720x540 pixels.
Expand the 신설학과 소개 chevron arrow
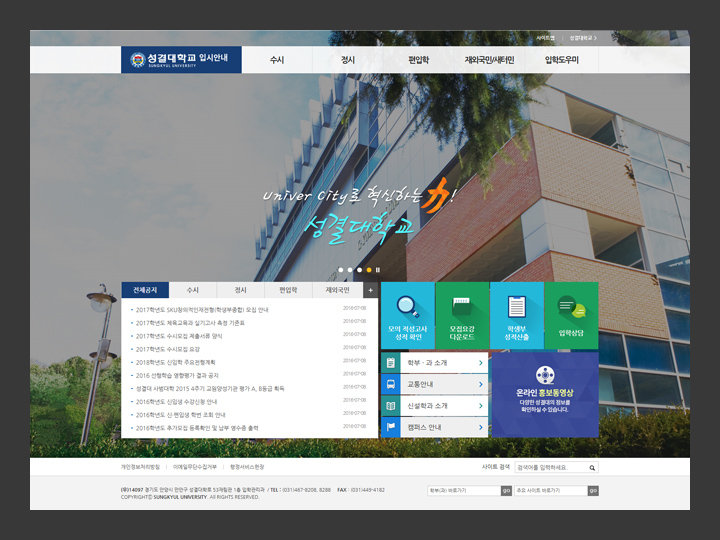(481, 406)
